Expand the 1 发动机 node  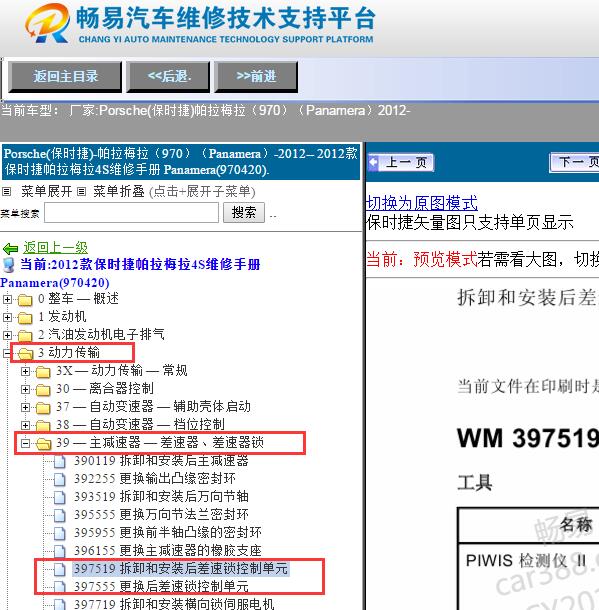[7, 317]
